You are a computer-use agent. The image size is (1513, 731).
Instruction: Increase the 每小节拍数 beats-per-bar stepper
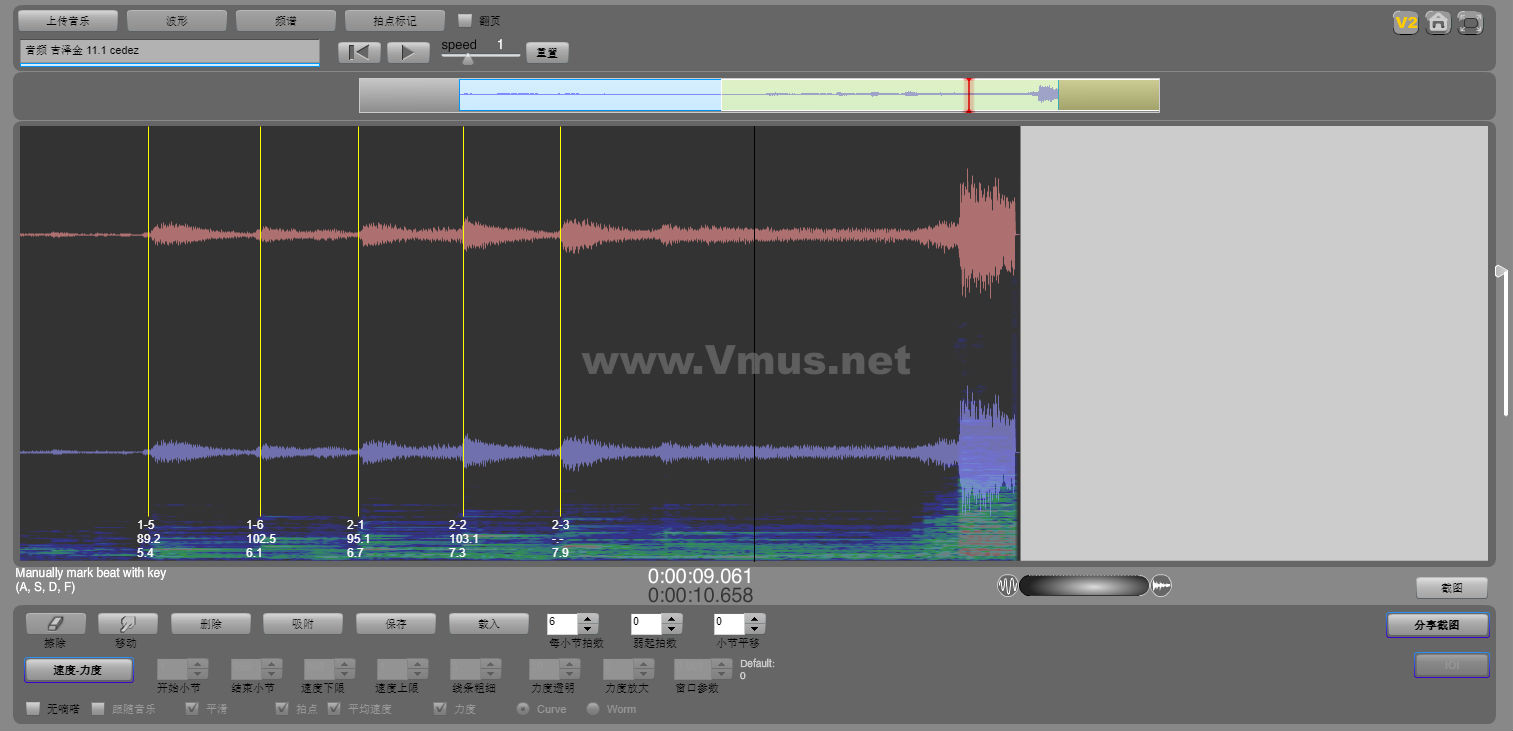(588, 618)
